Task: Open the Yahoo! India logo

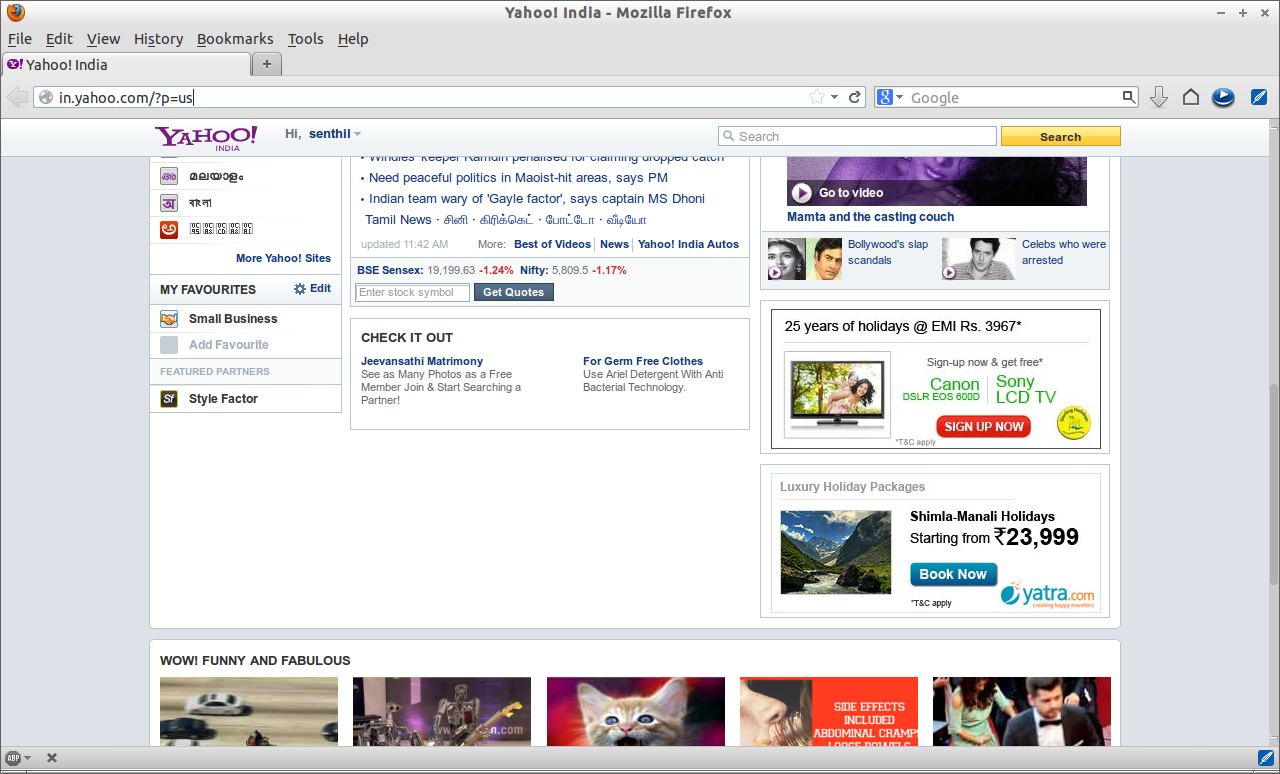Action: coord(206,137)
